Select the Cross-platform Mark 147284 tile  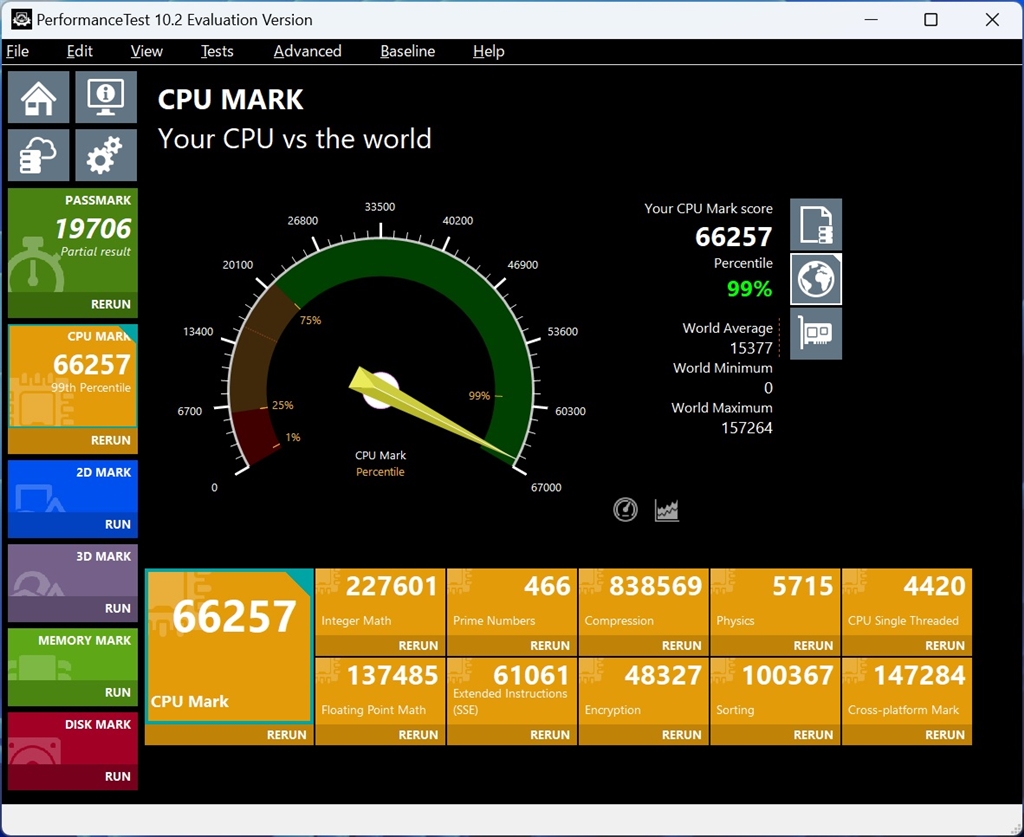[x=907, y=691]
